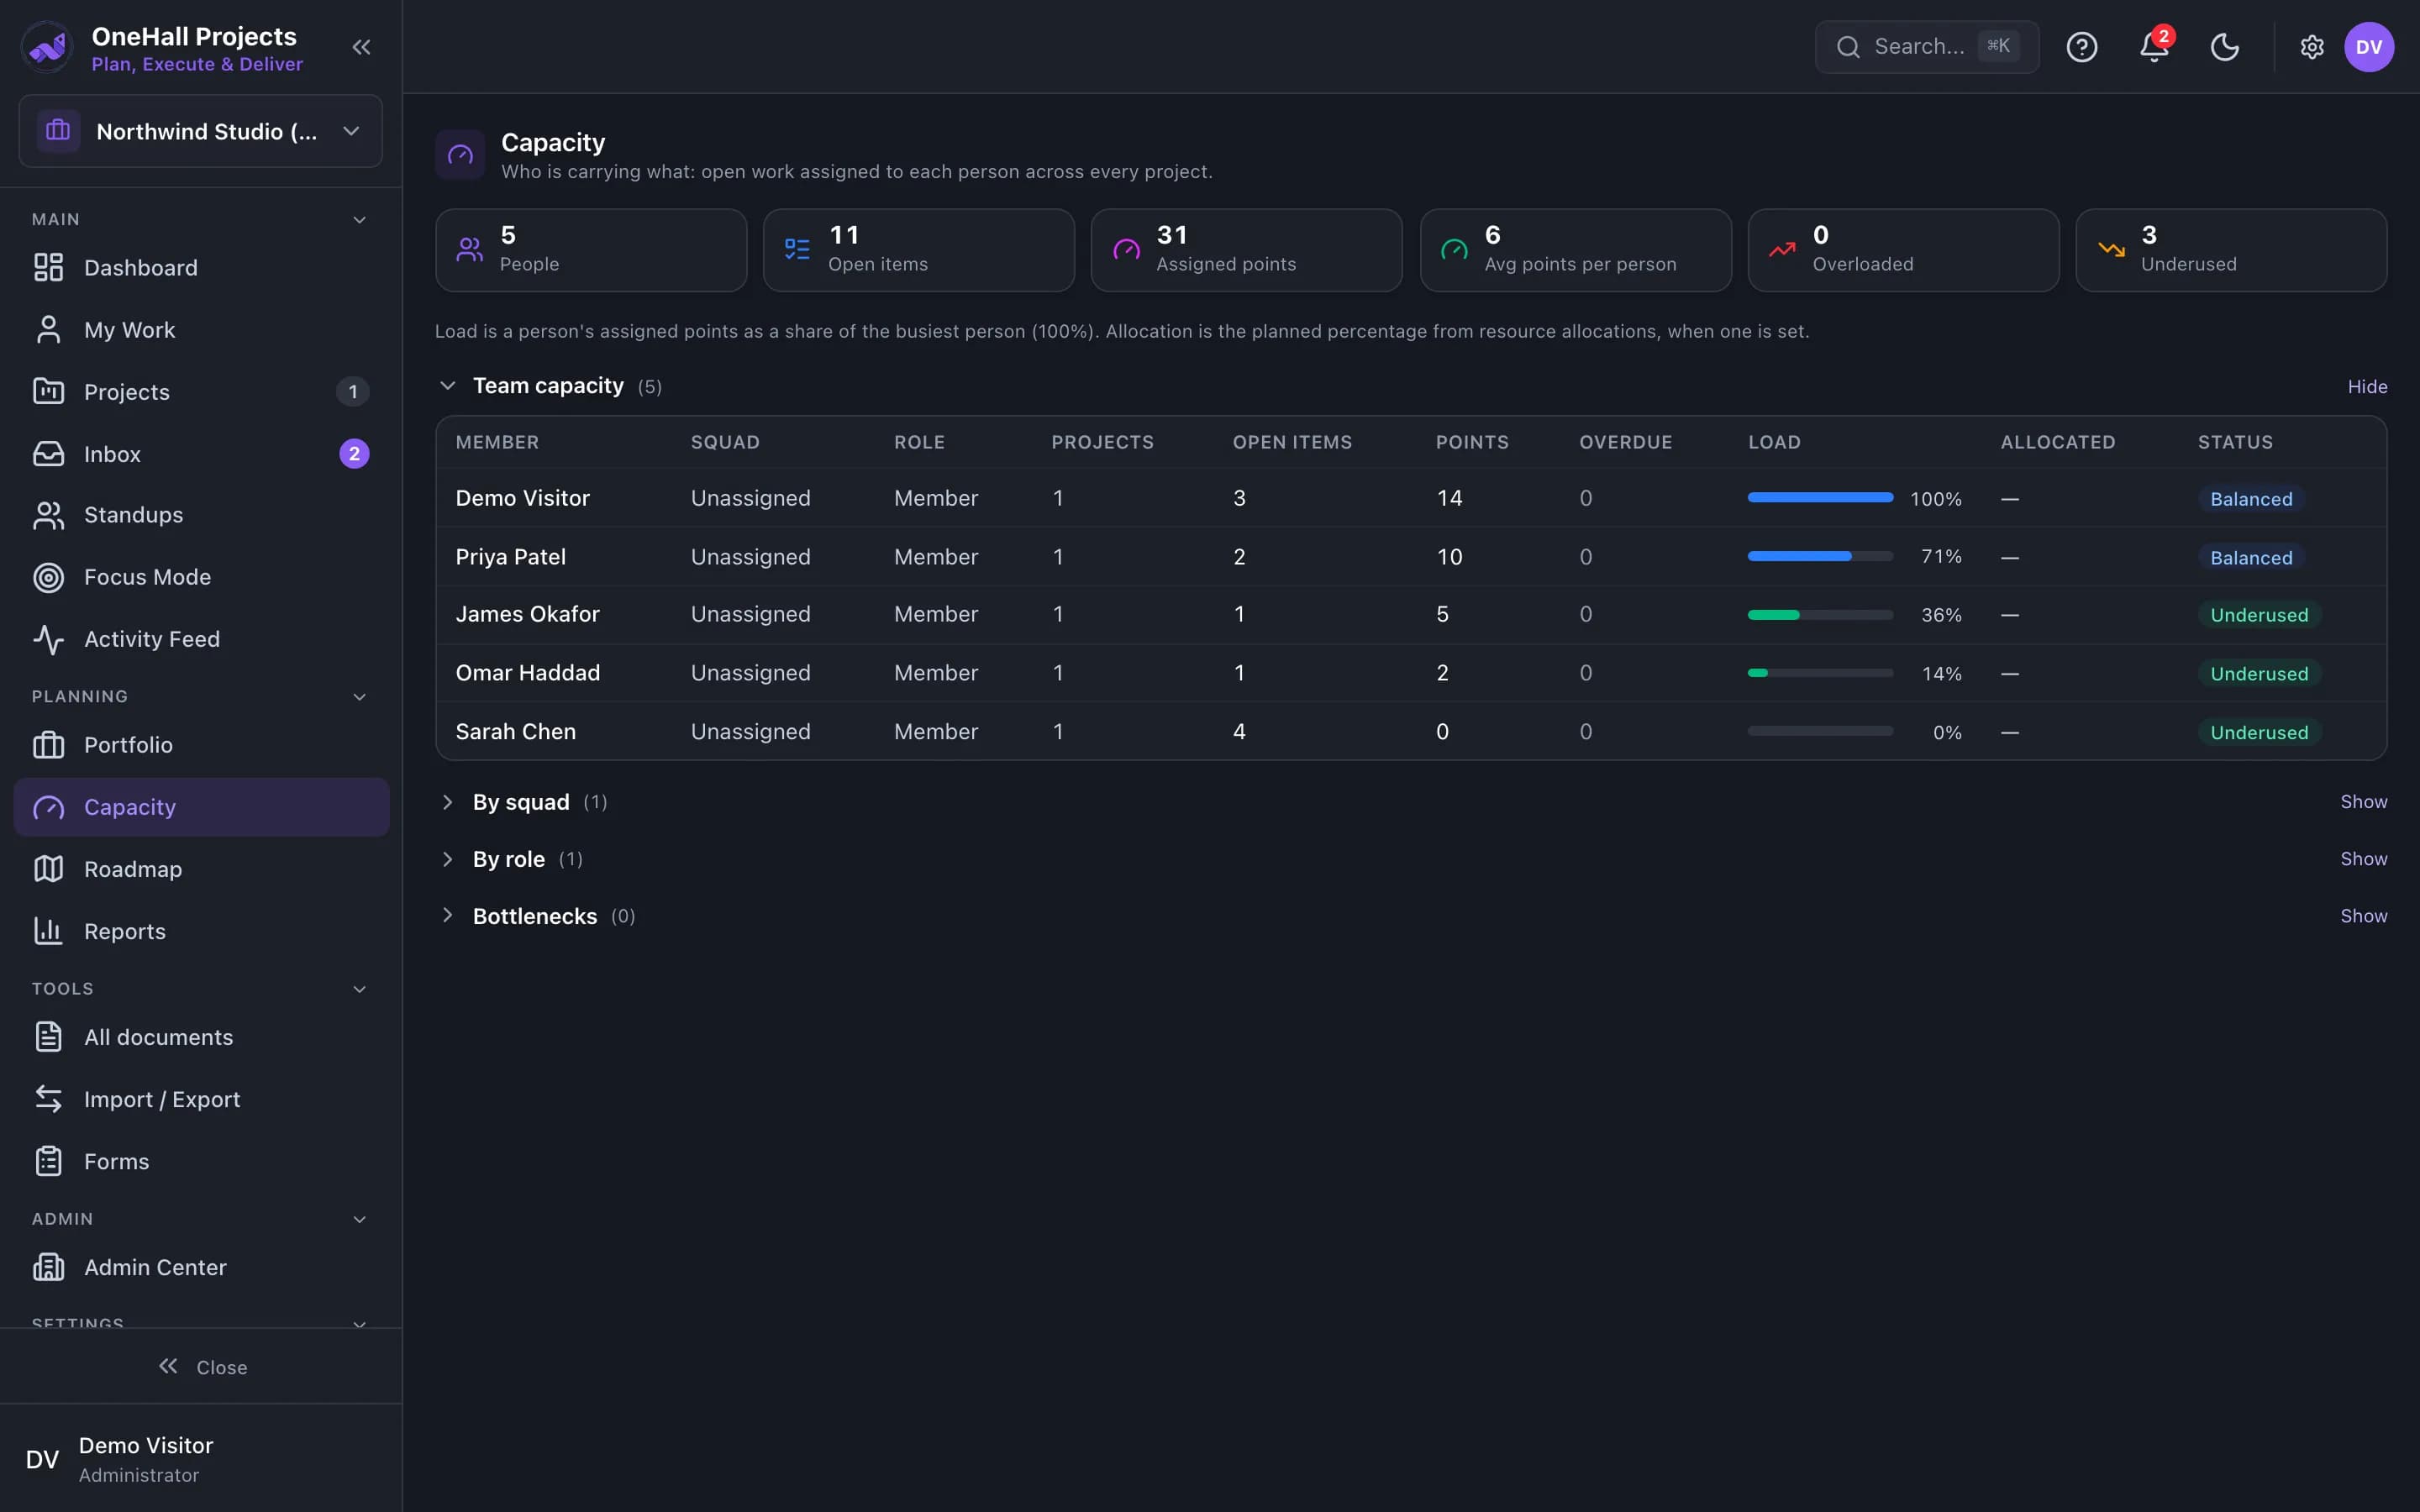Click the Projects count badge 1

pyautogui.click(x=352, y=391)
